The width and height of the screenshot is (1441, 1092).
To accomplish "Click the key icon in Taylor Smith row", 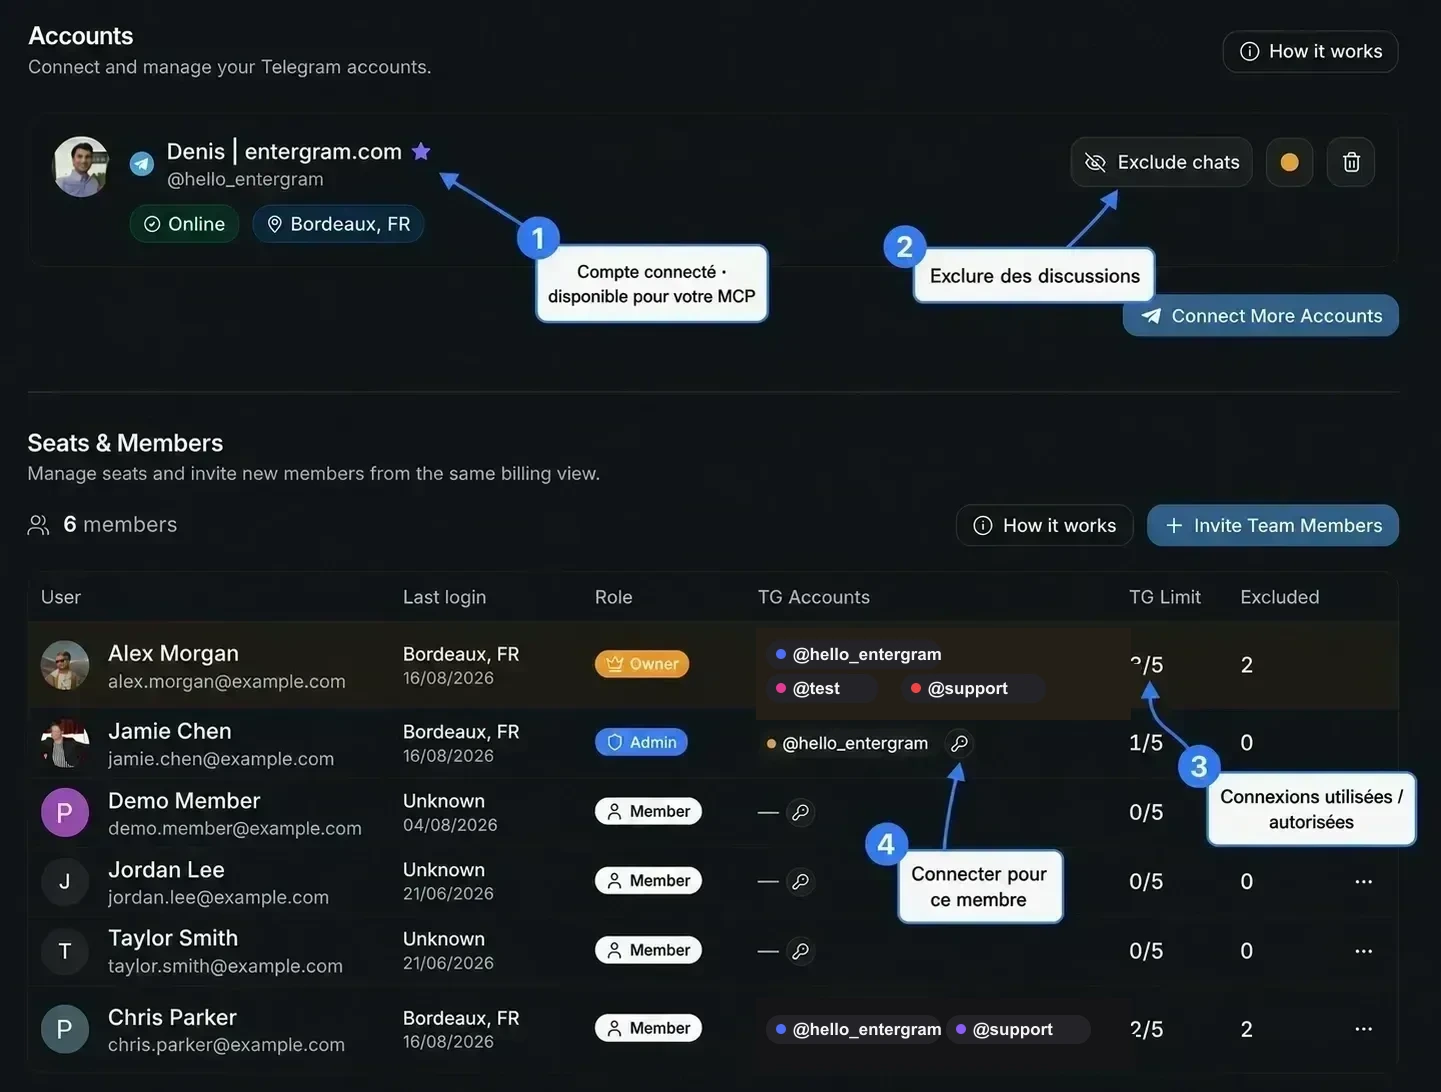I will pyautogui.click(x=800, y=951).
